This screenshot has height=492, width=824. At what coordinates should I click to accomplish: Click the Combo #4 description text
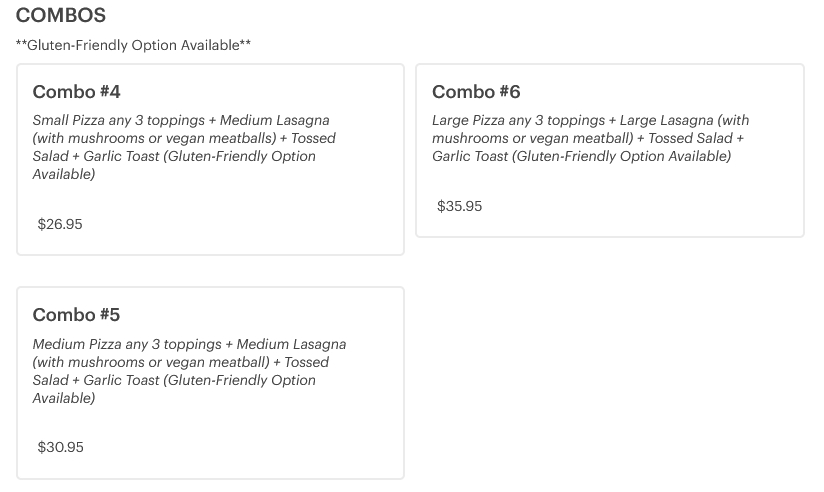(184, 147)
